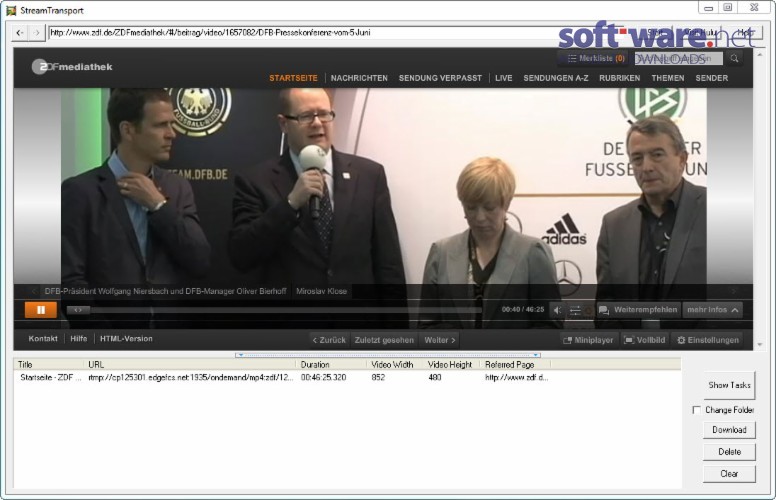The height and width of the screenshot is (500, 776).
Task: Sort by Duration column header
Action: tap(332, 364)
